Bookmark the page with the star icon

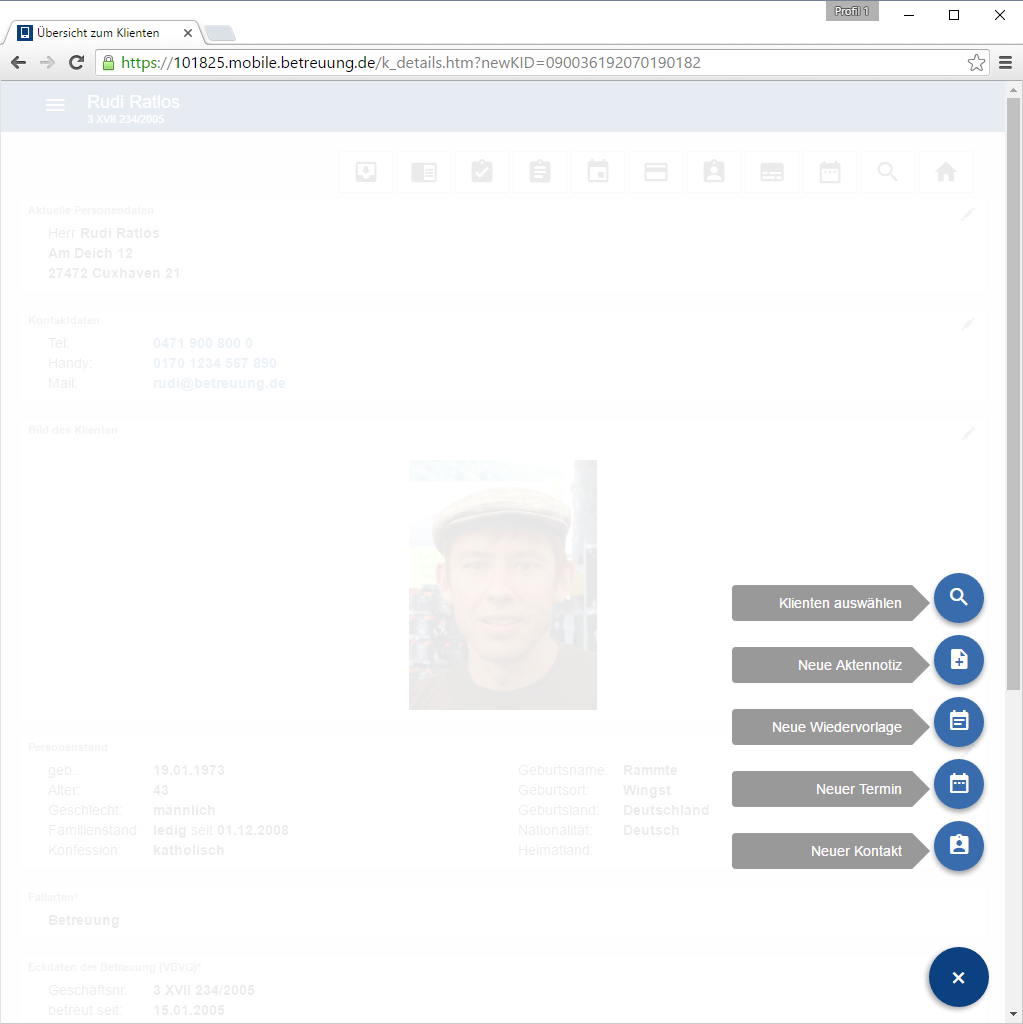[976, 63]
